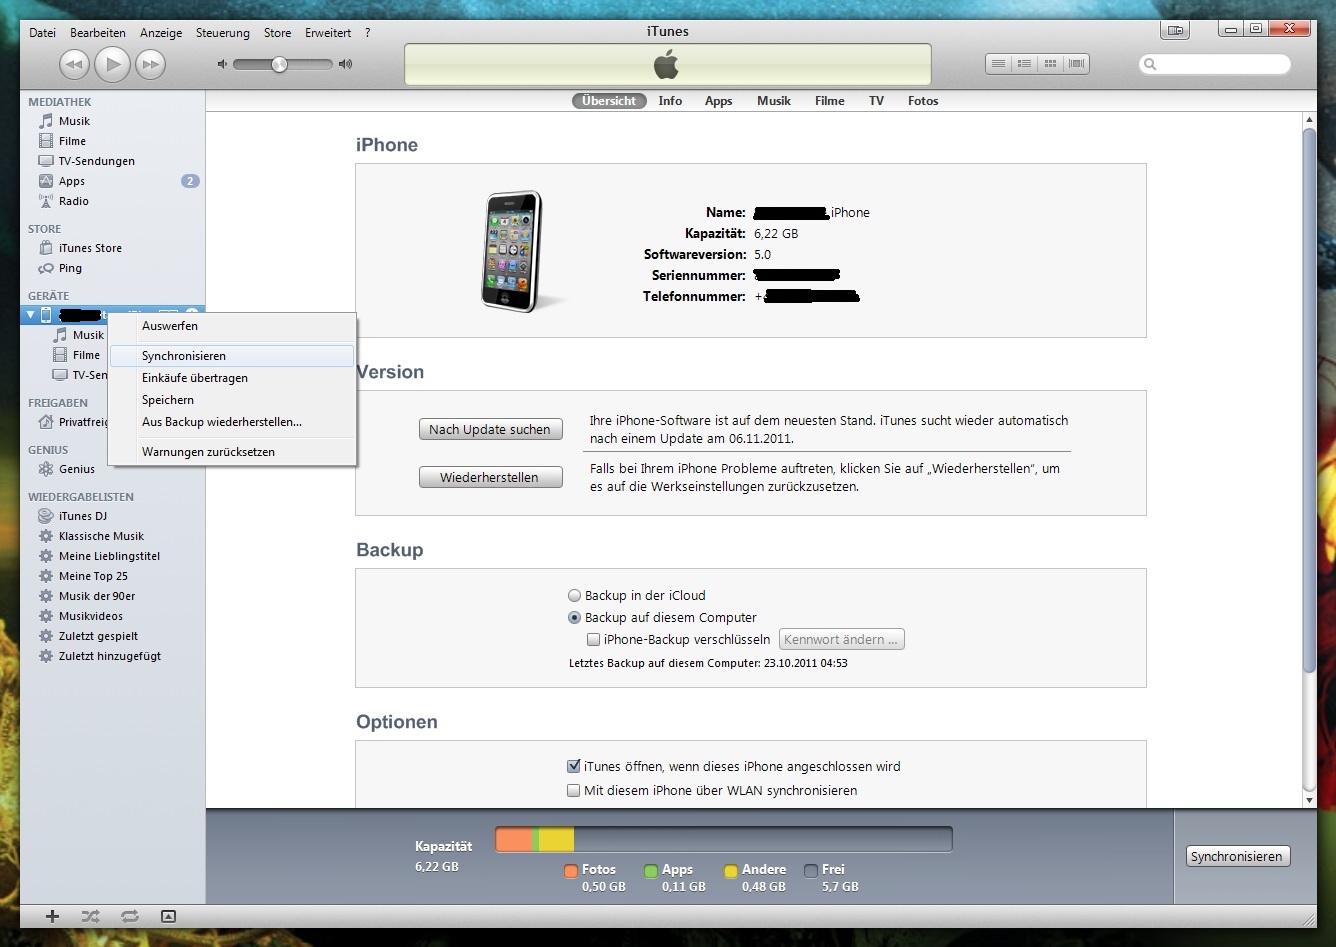Switch to grid view icon
The width and height of the screenshot is (1336, 947).
pyautogui.click(x=1050, y=64)
